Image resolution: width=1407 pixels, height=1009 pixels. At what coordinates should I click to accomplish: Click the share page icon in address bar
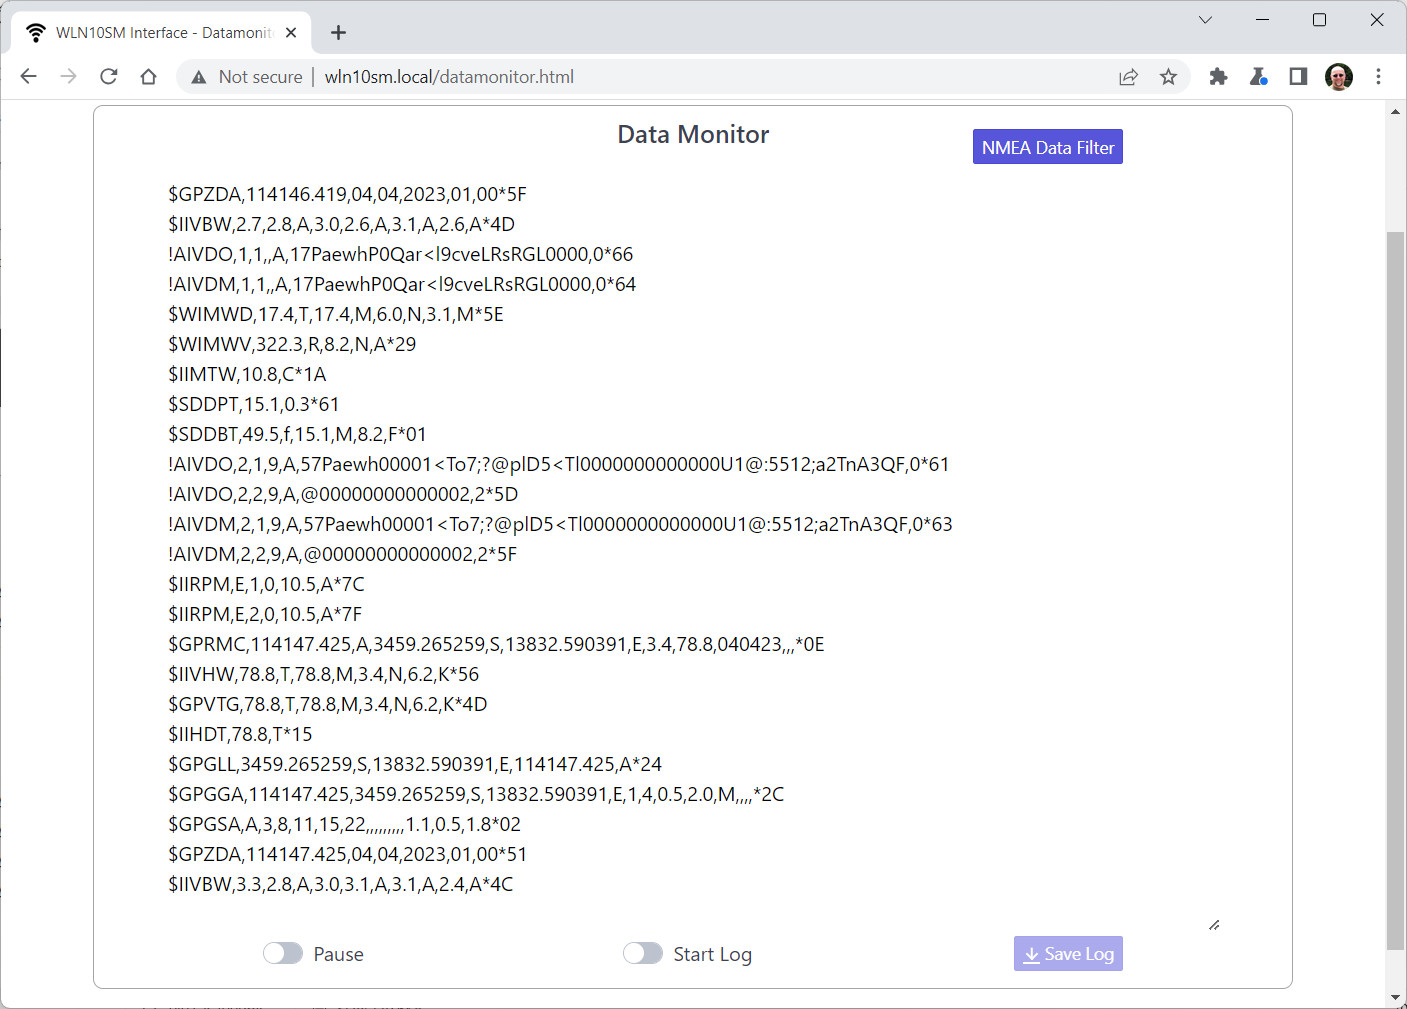coord(1128,77)
